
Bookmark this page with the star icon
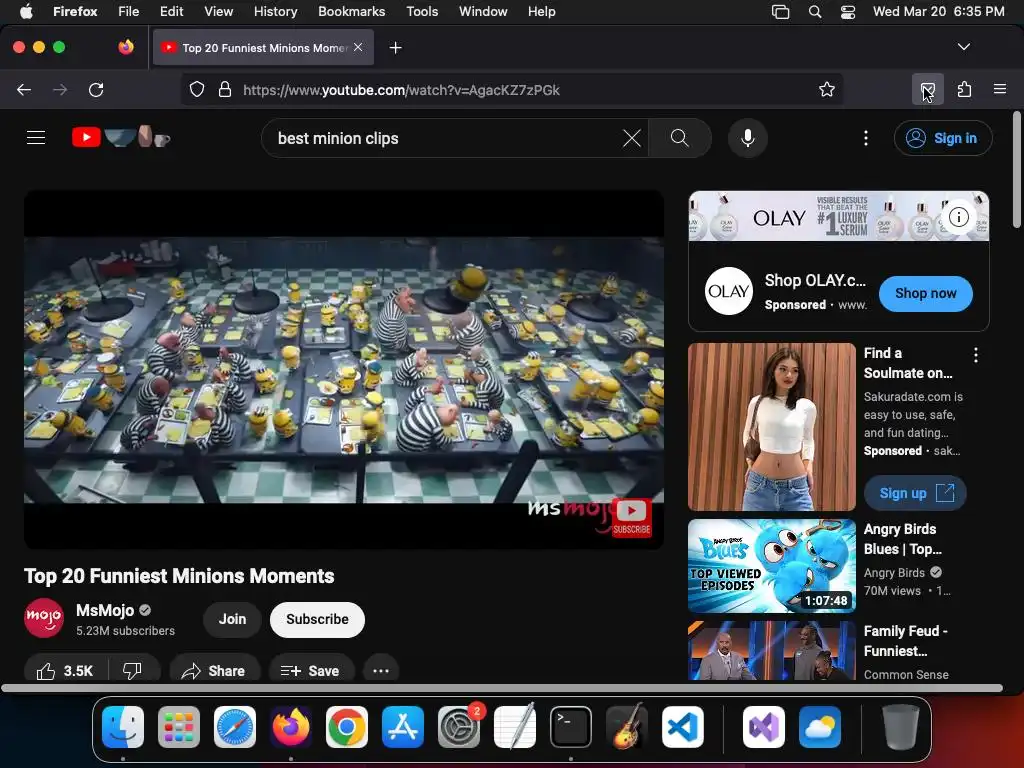(x=827, y=89)
